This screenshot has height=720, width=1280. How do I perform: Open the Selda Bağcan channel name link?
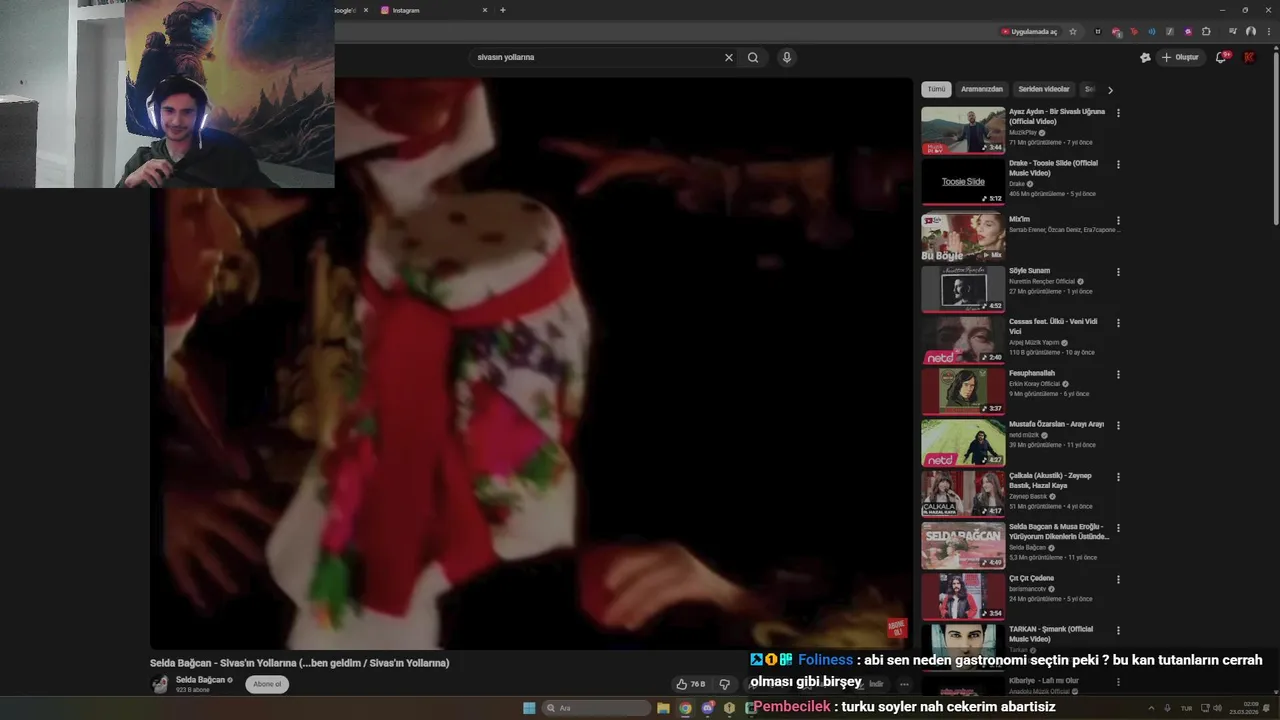pos(200,680)
